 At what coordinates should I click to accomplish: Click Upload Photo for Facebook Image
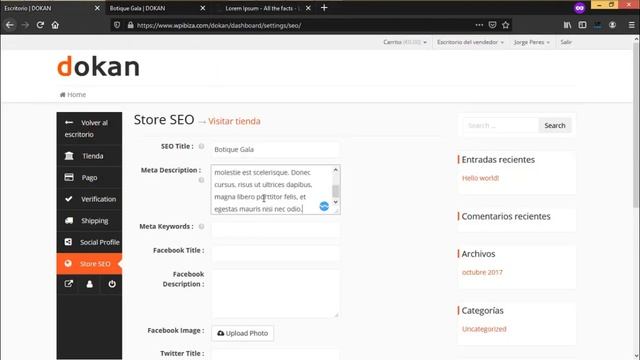pos(242,333)
